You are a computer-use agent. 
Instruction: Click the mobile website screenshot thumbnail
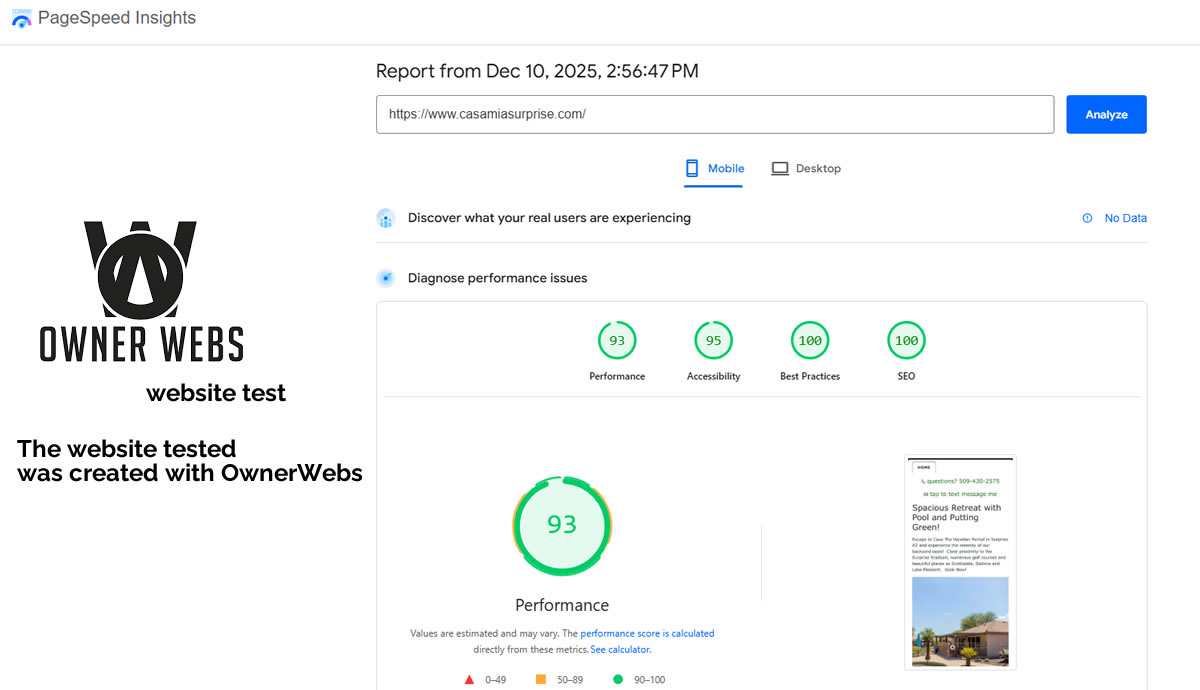[x=960, y=562]
